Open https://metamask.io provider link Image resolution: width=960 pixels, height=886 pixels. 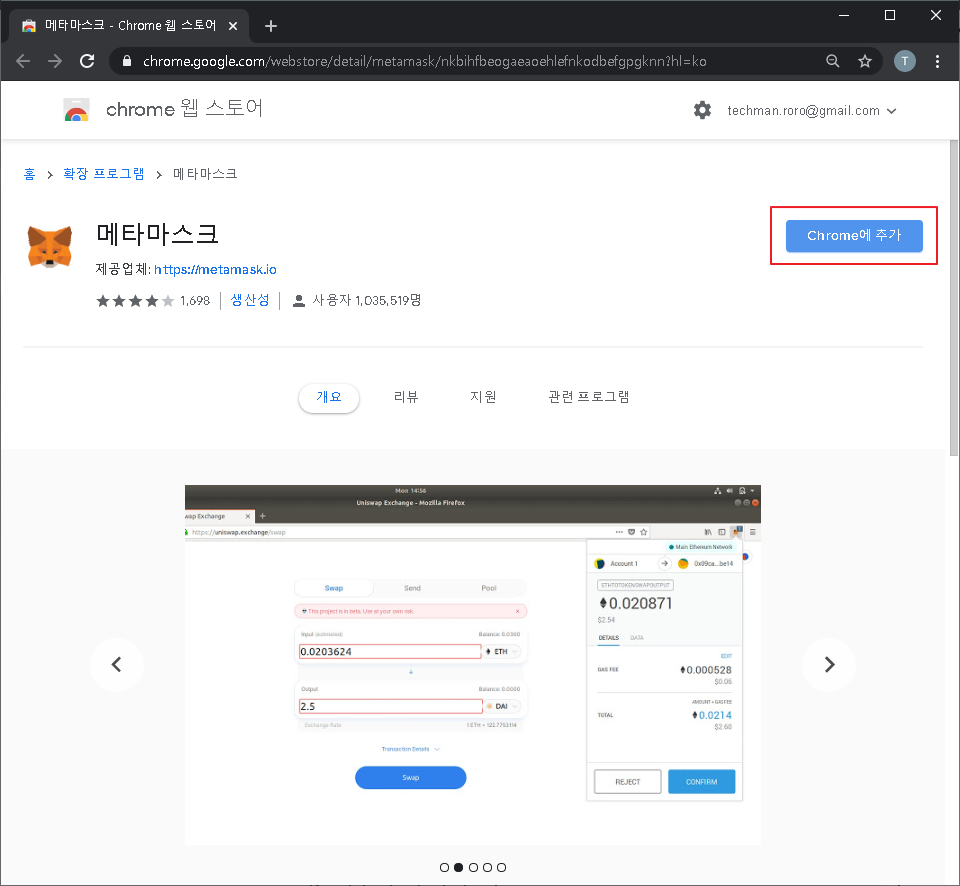point(215,269)
